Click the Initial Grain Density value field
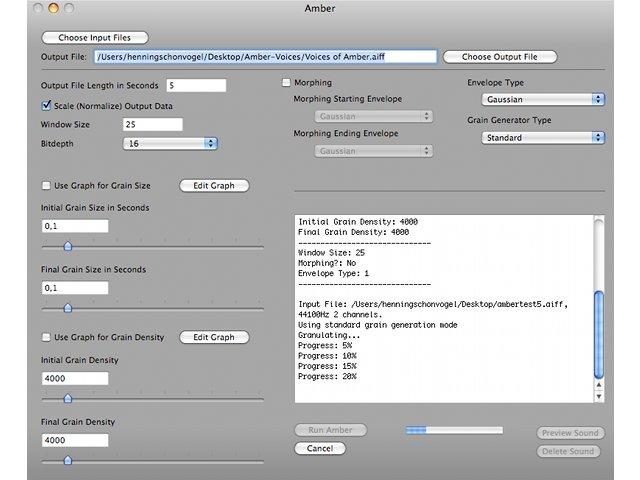 click(75, 379)
